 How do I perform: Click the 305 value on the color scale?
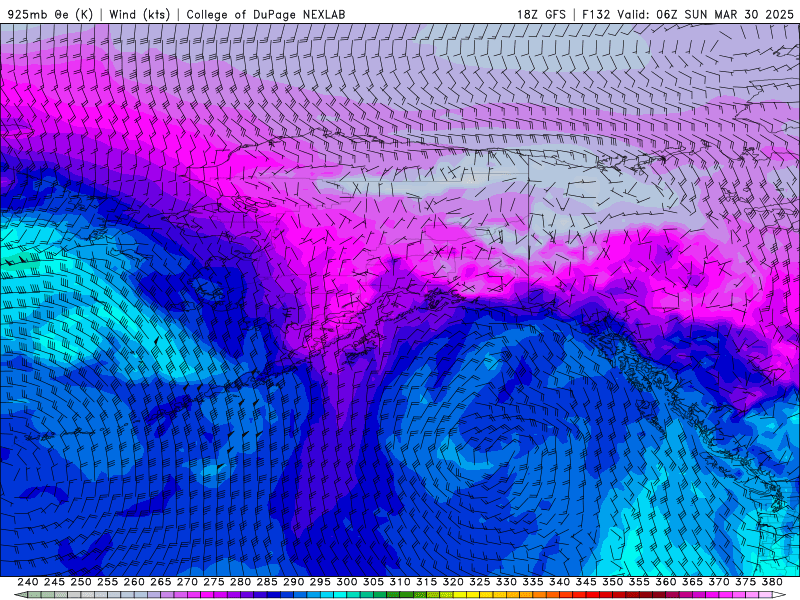pos(373,582)
